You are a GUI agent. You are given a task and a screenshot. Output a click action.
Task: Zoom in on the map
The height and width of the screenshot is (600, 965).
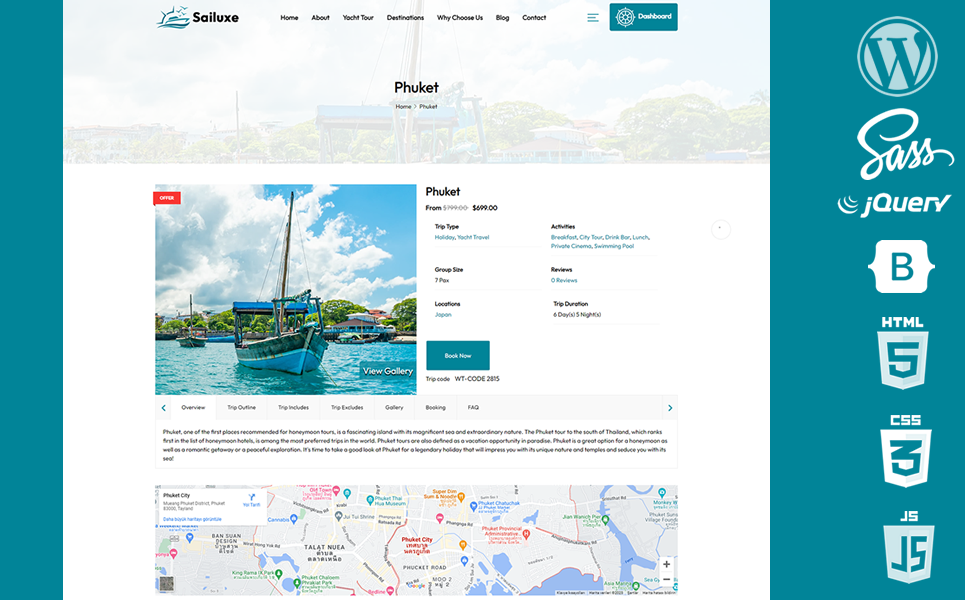point(666,564)
